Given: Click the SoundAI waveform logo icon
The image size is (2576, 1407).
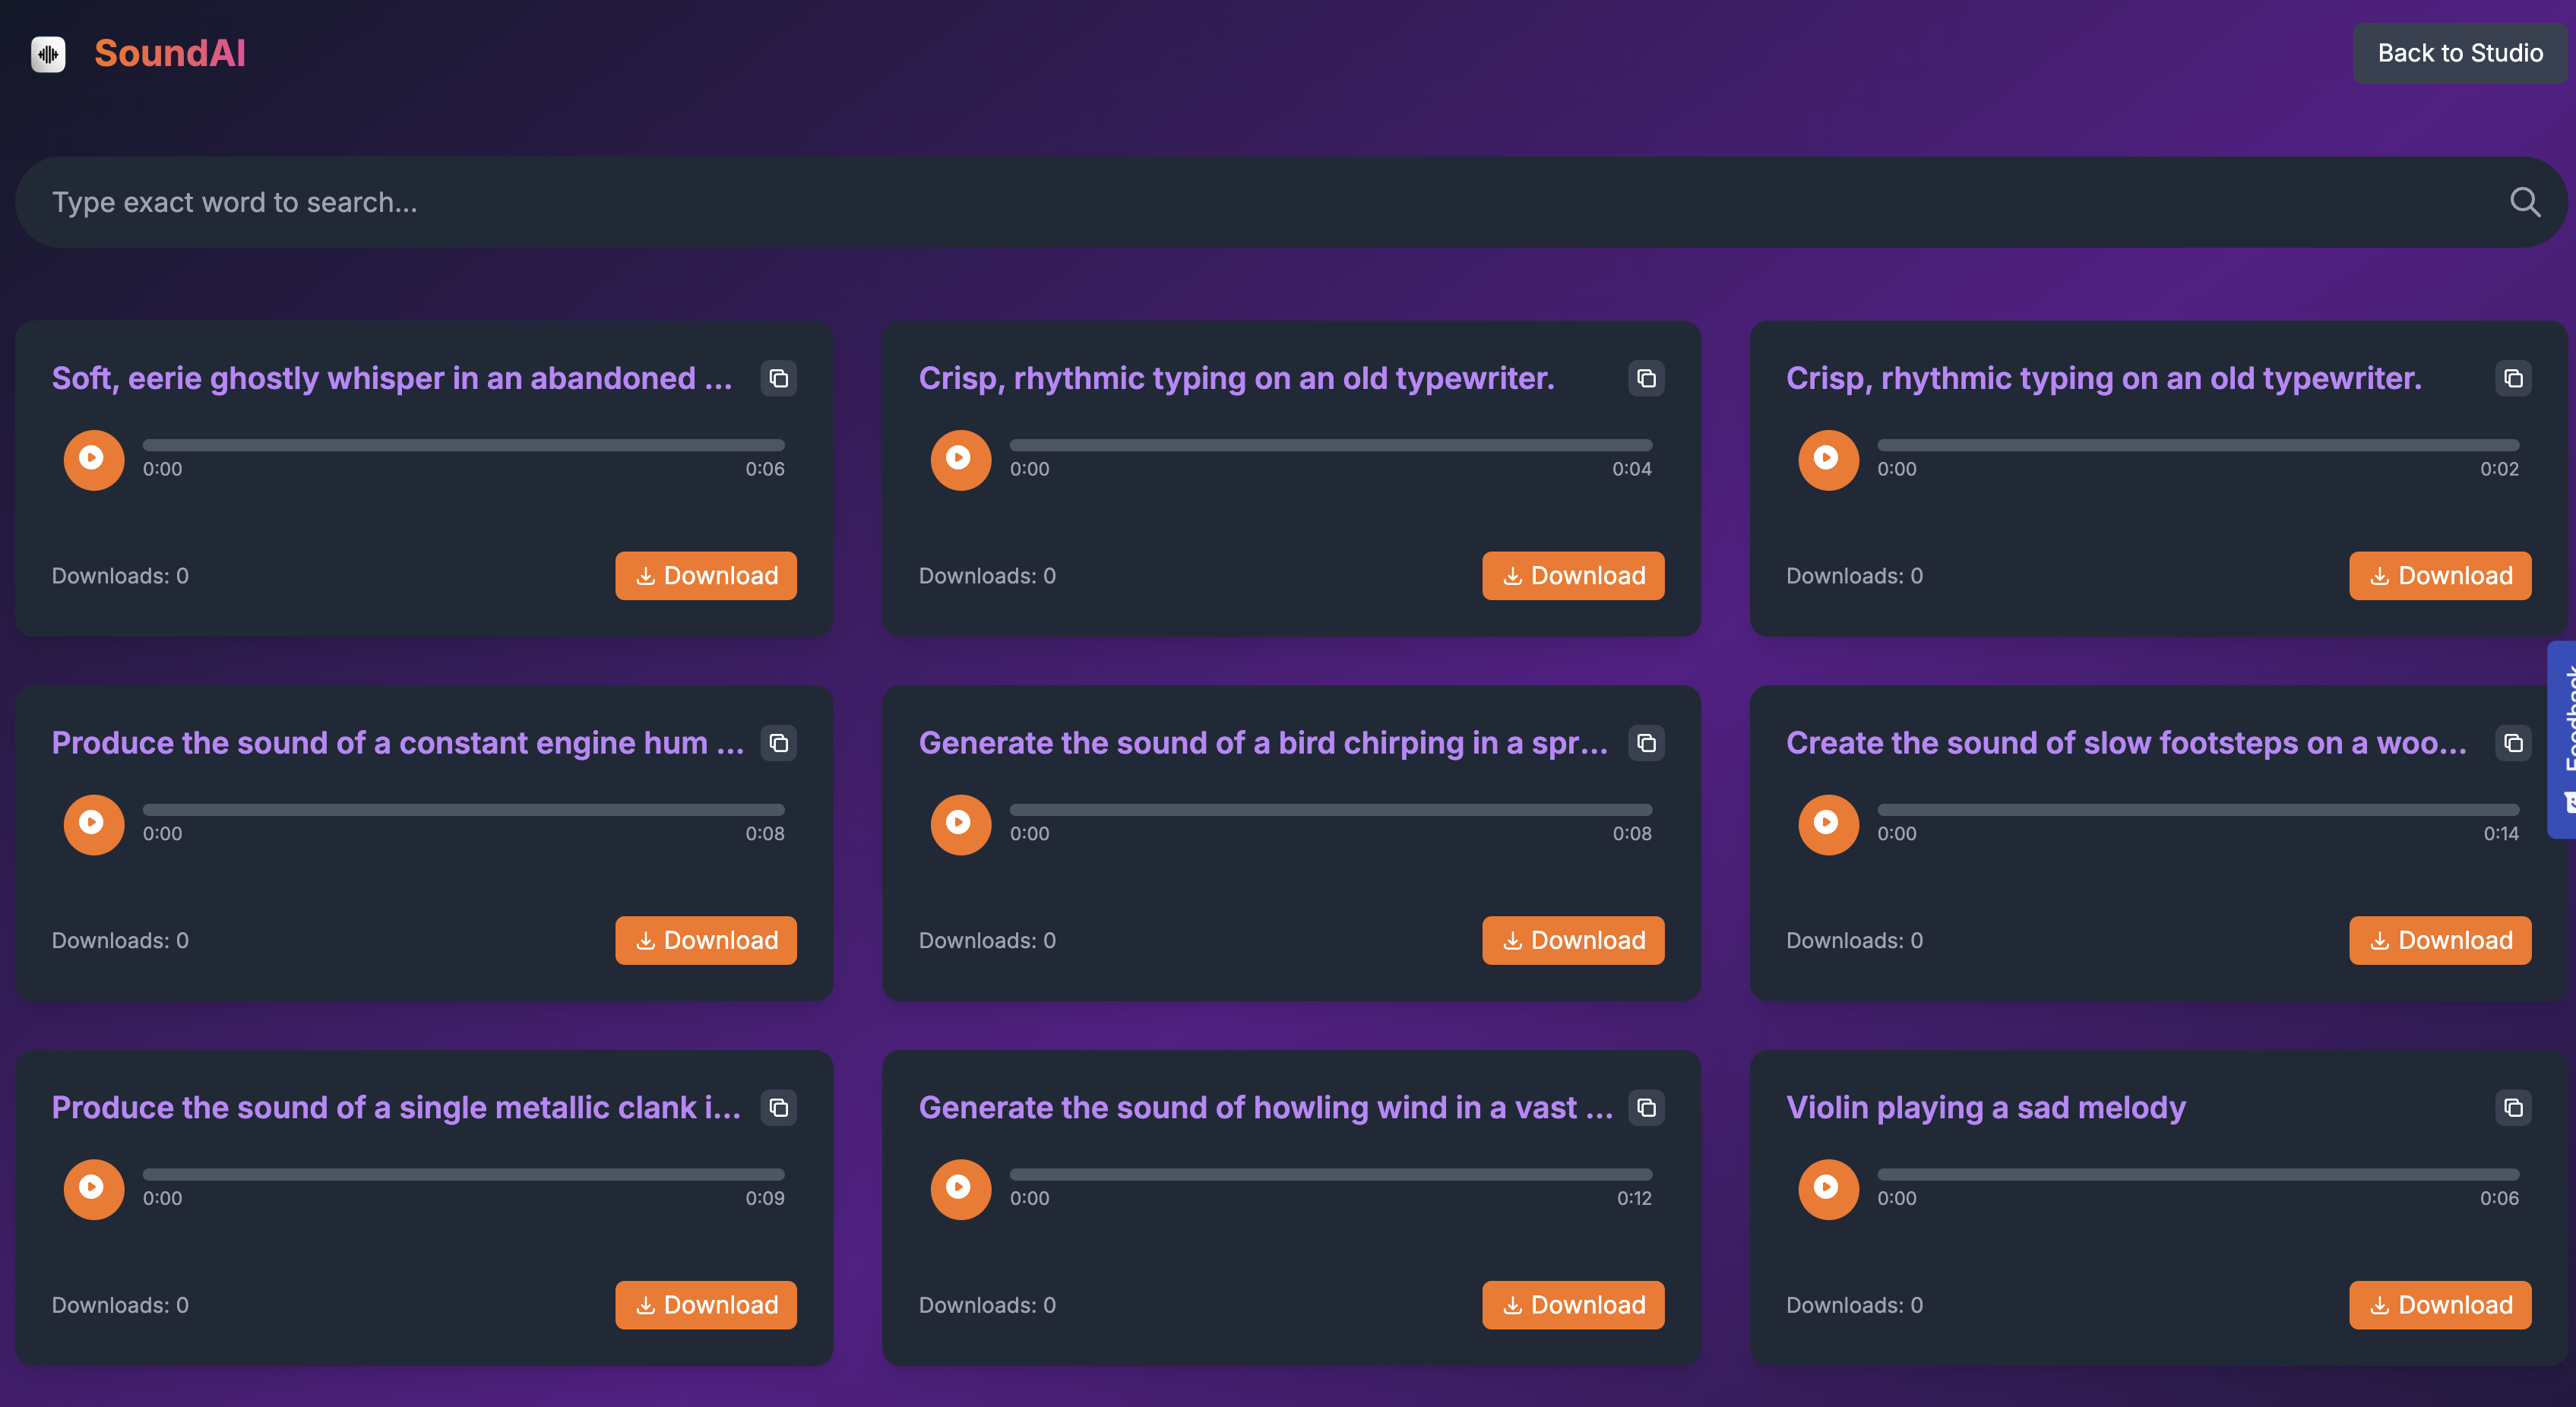Looking at the screenshot, I should click(48, 54).
